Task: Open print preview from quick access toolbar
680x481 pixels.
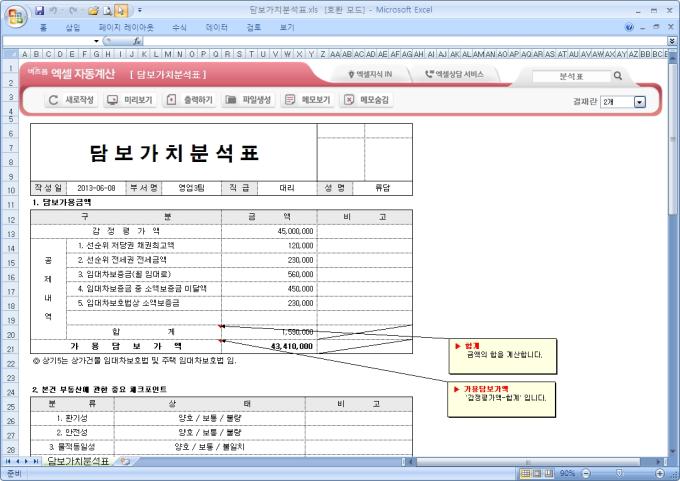Action: pyautogui.click(x=107, y=11)
